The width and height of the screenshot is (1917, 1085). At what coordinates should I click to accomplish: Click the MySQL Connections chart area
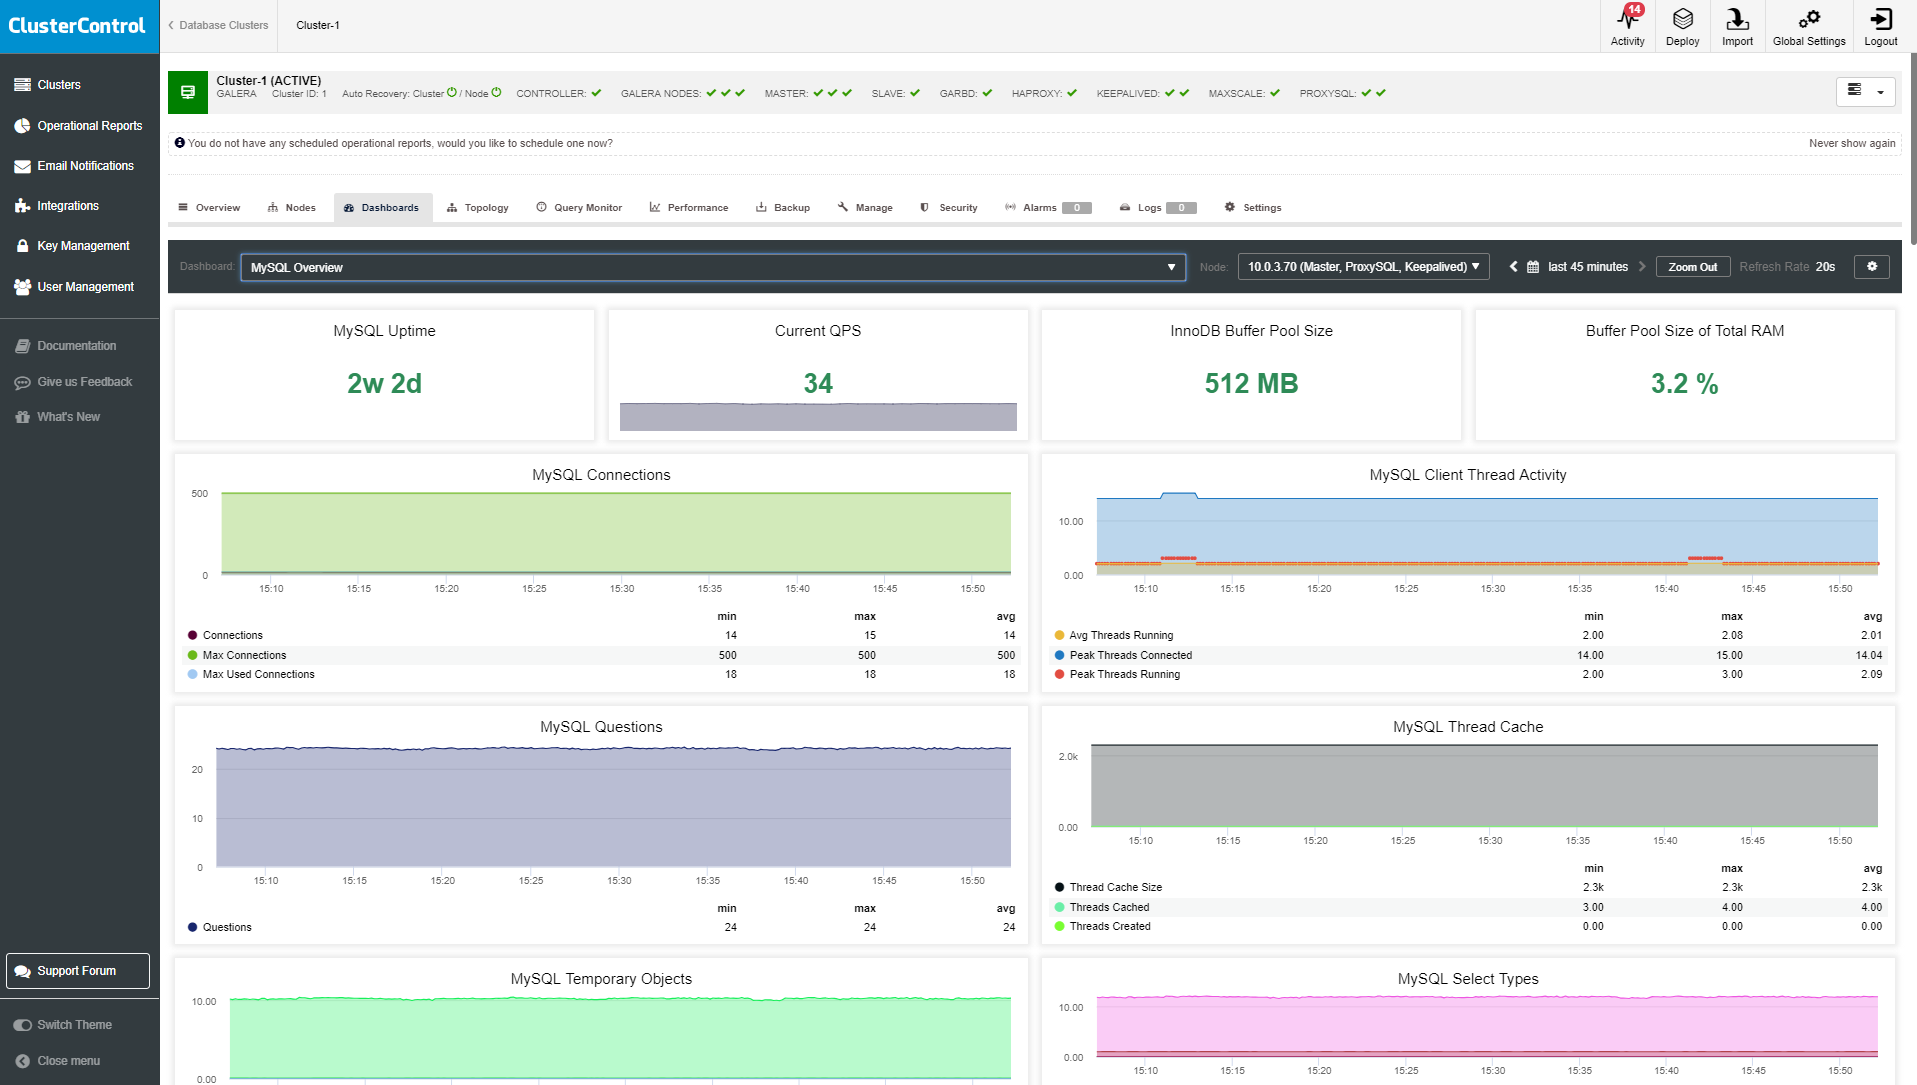click(616, 534)
